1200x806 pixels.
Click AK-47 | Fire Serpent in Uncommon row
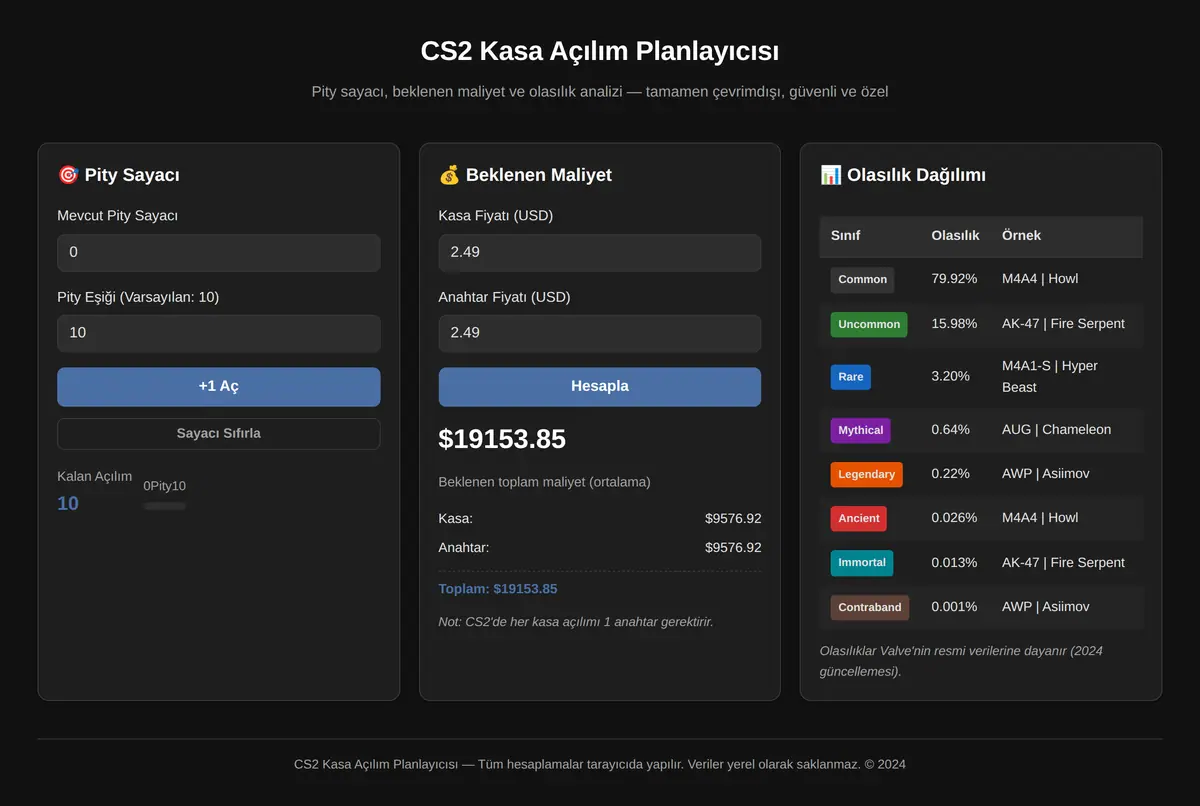1063,324
